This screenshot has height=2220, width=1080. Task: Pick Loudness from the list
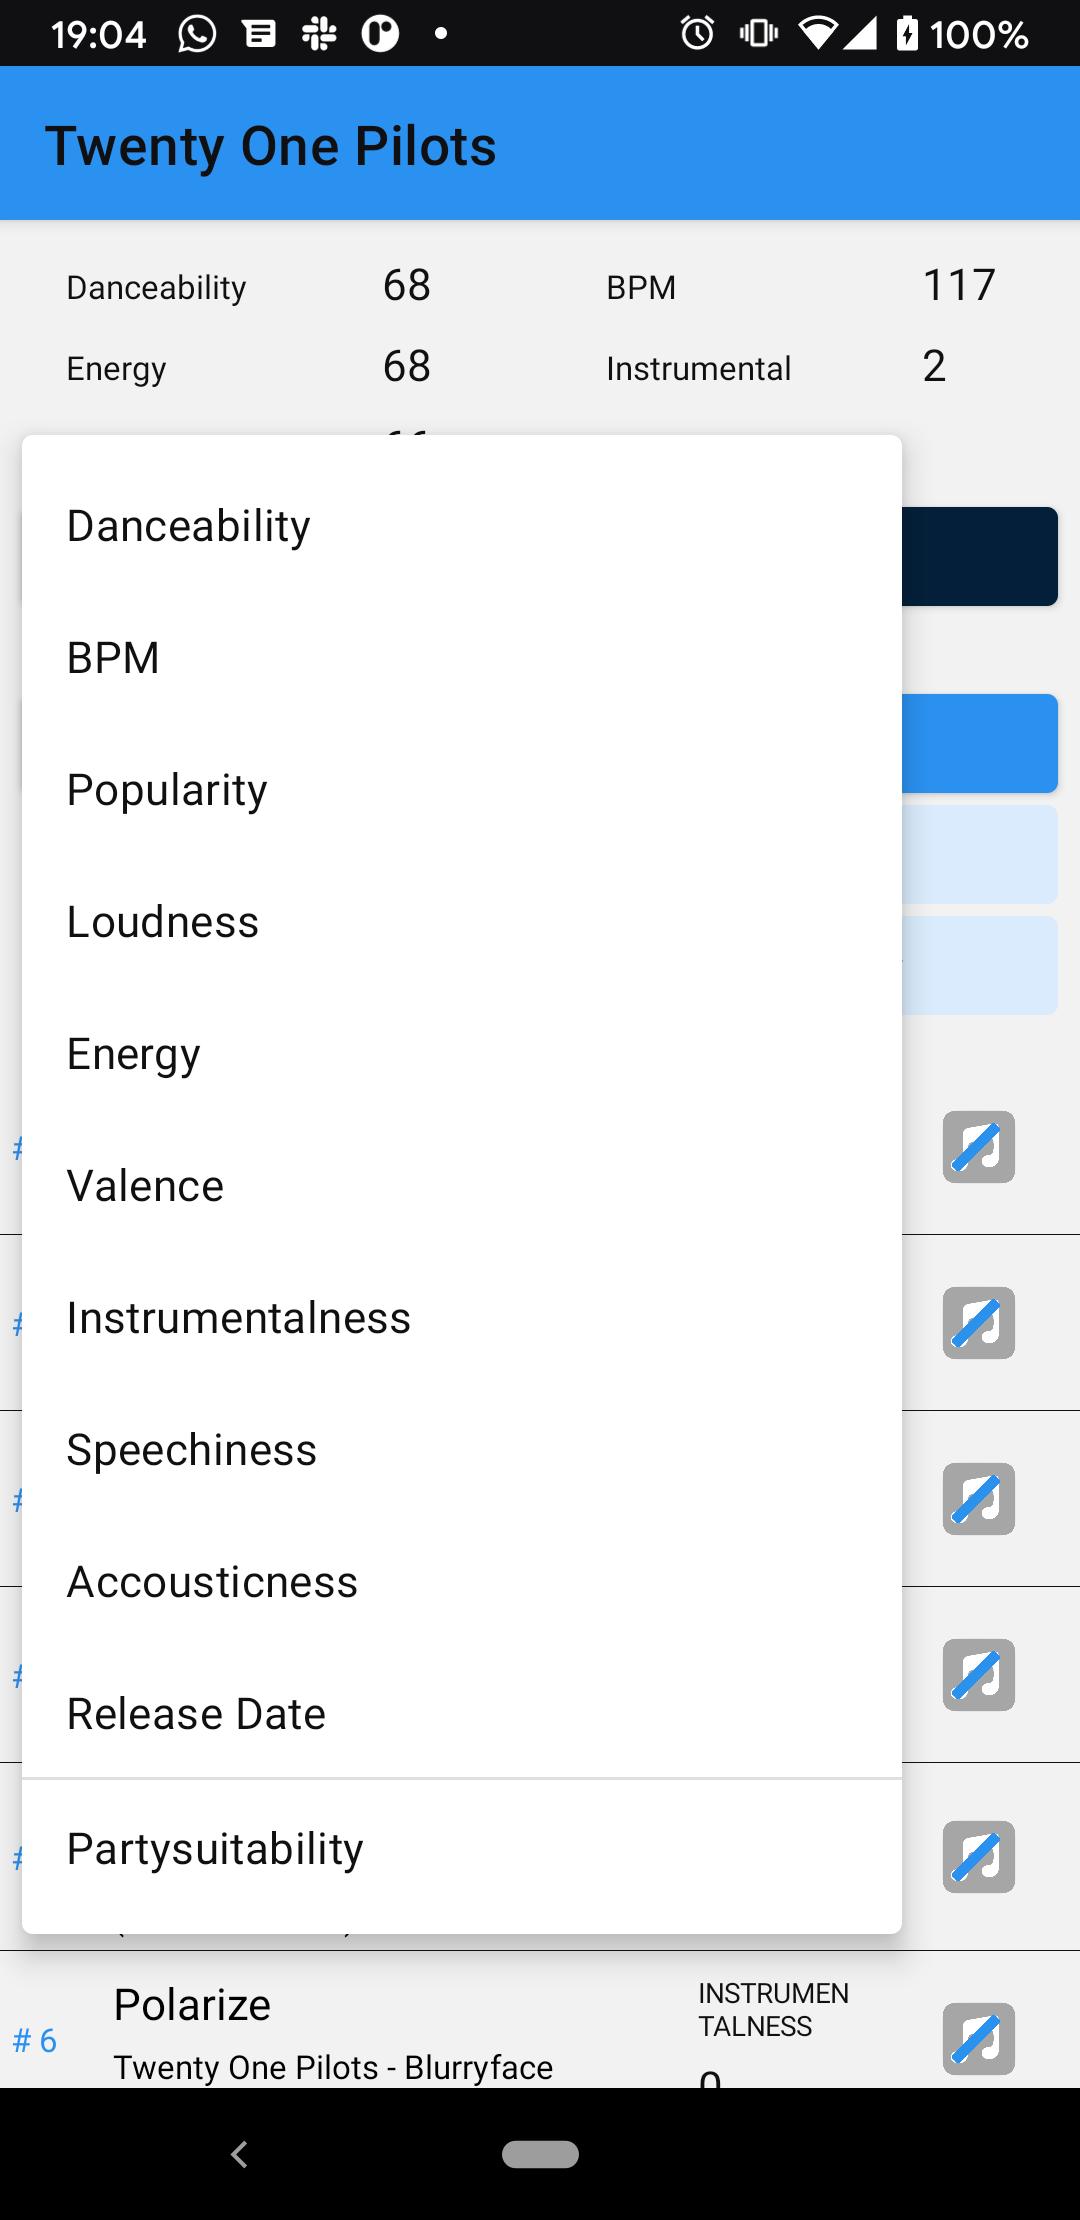(462, 922)
